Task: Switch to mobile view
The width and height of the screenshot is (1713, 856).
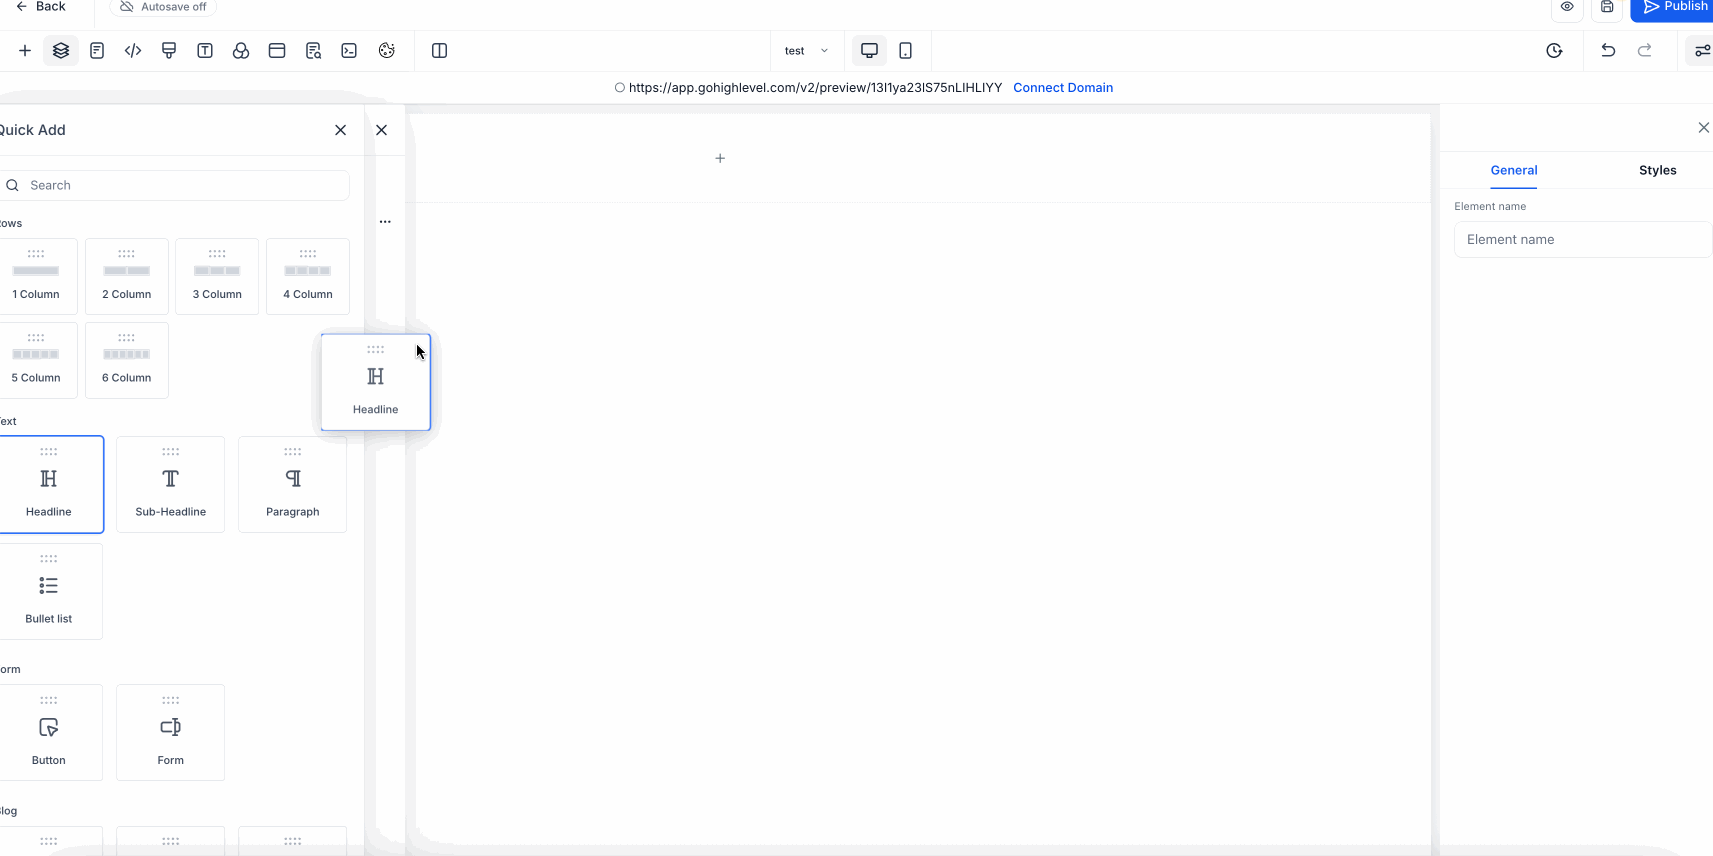Action: [905, 51]
